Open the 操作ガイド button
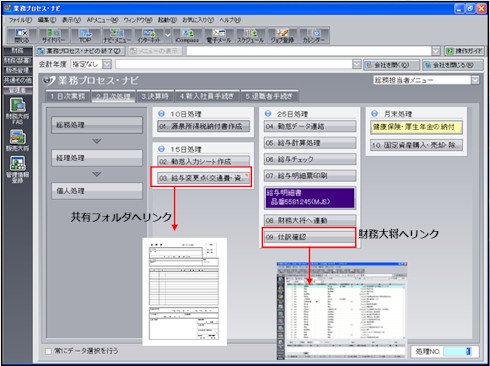Image resolution: width=490 pixels, height=366 pixels. click(x=464, y=51)
